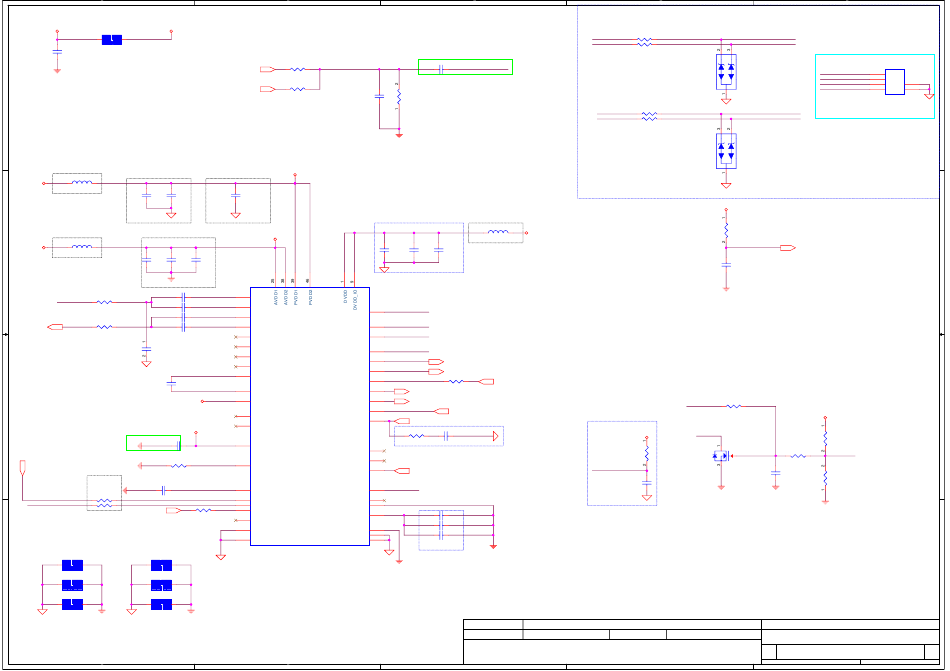Select the upper dual-diode array symbol
This screenshot has height=671, width=950.
coord(726,71)
